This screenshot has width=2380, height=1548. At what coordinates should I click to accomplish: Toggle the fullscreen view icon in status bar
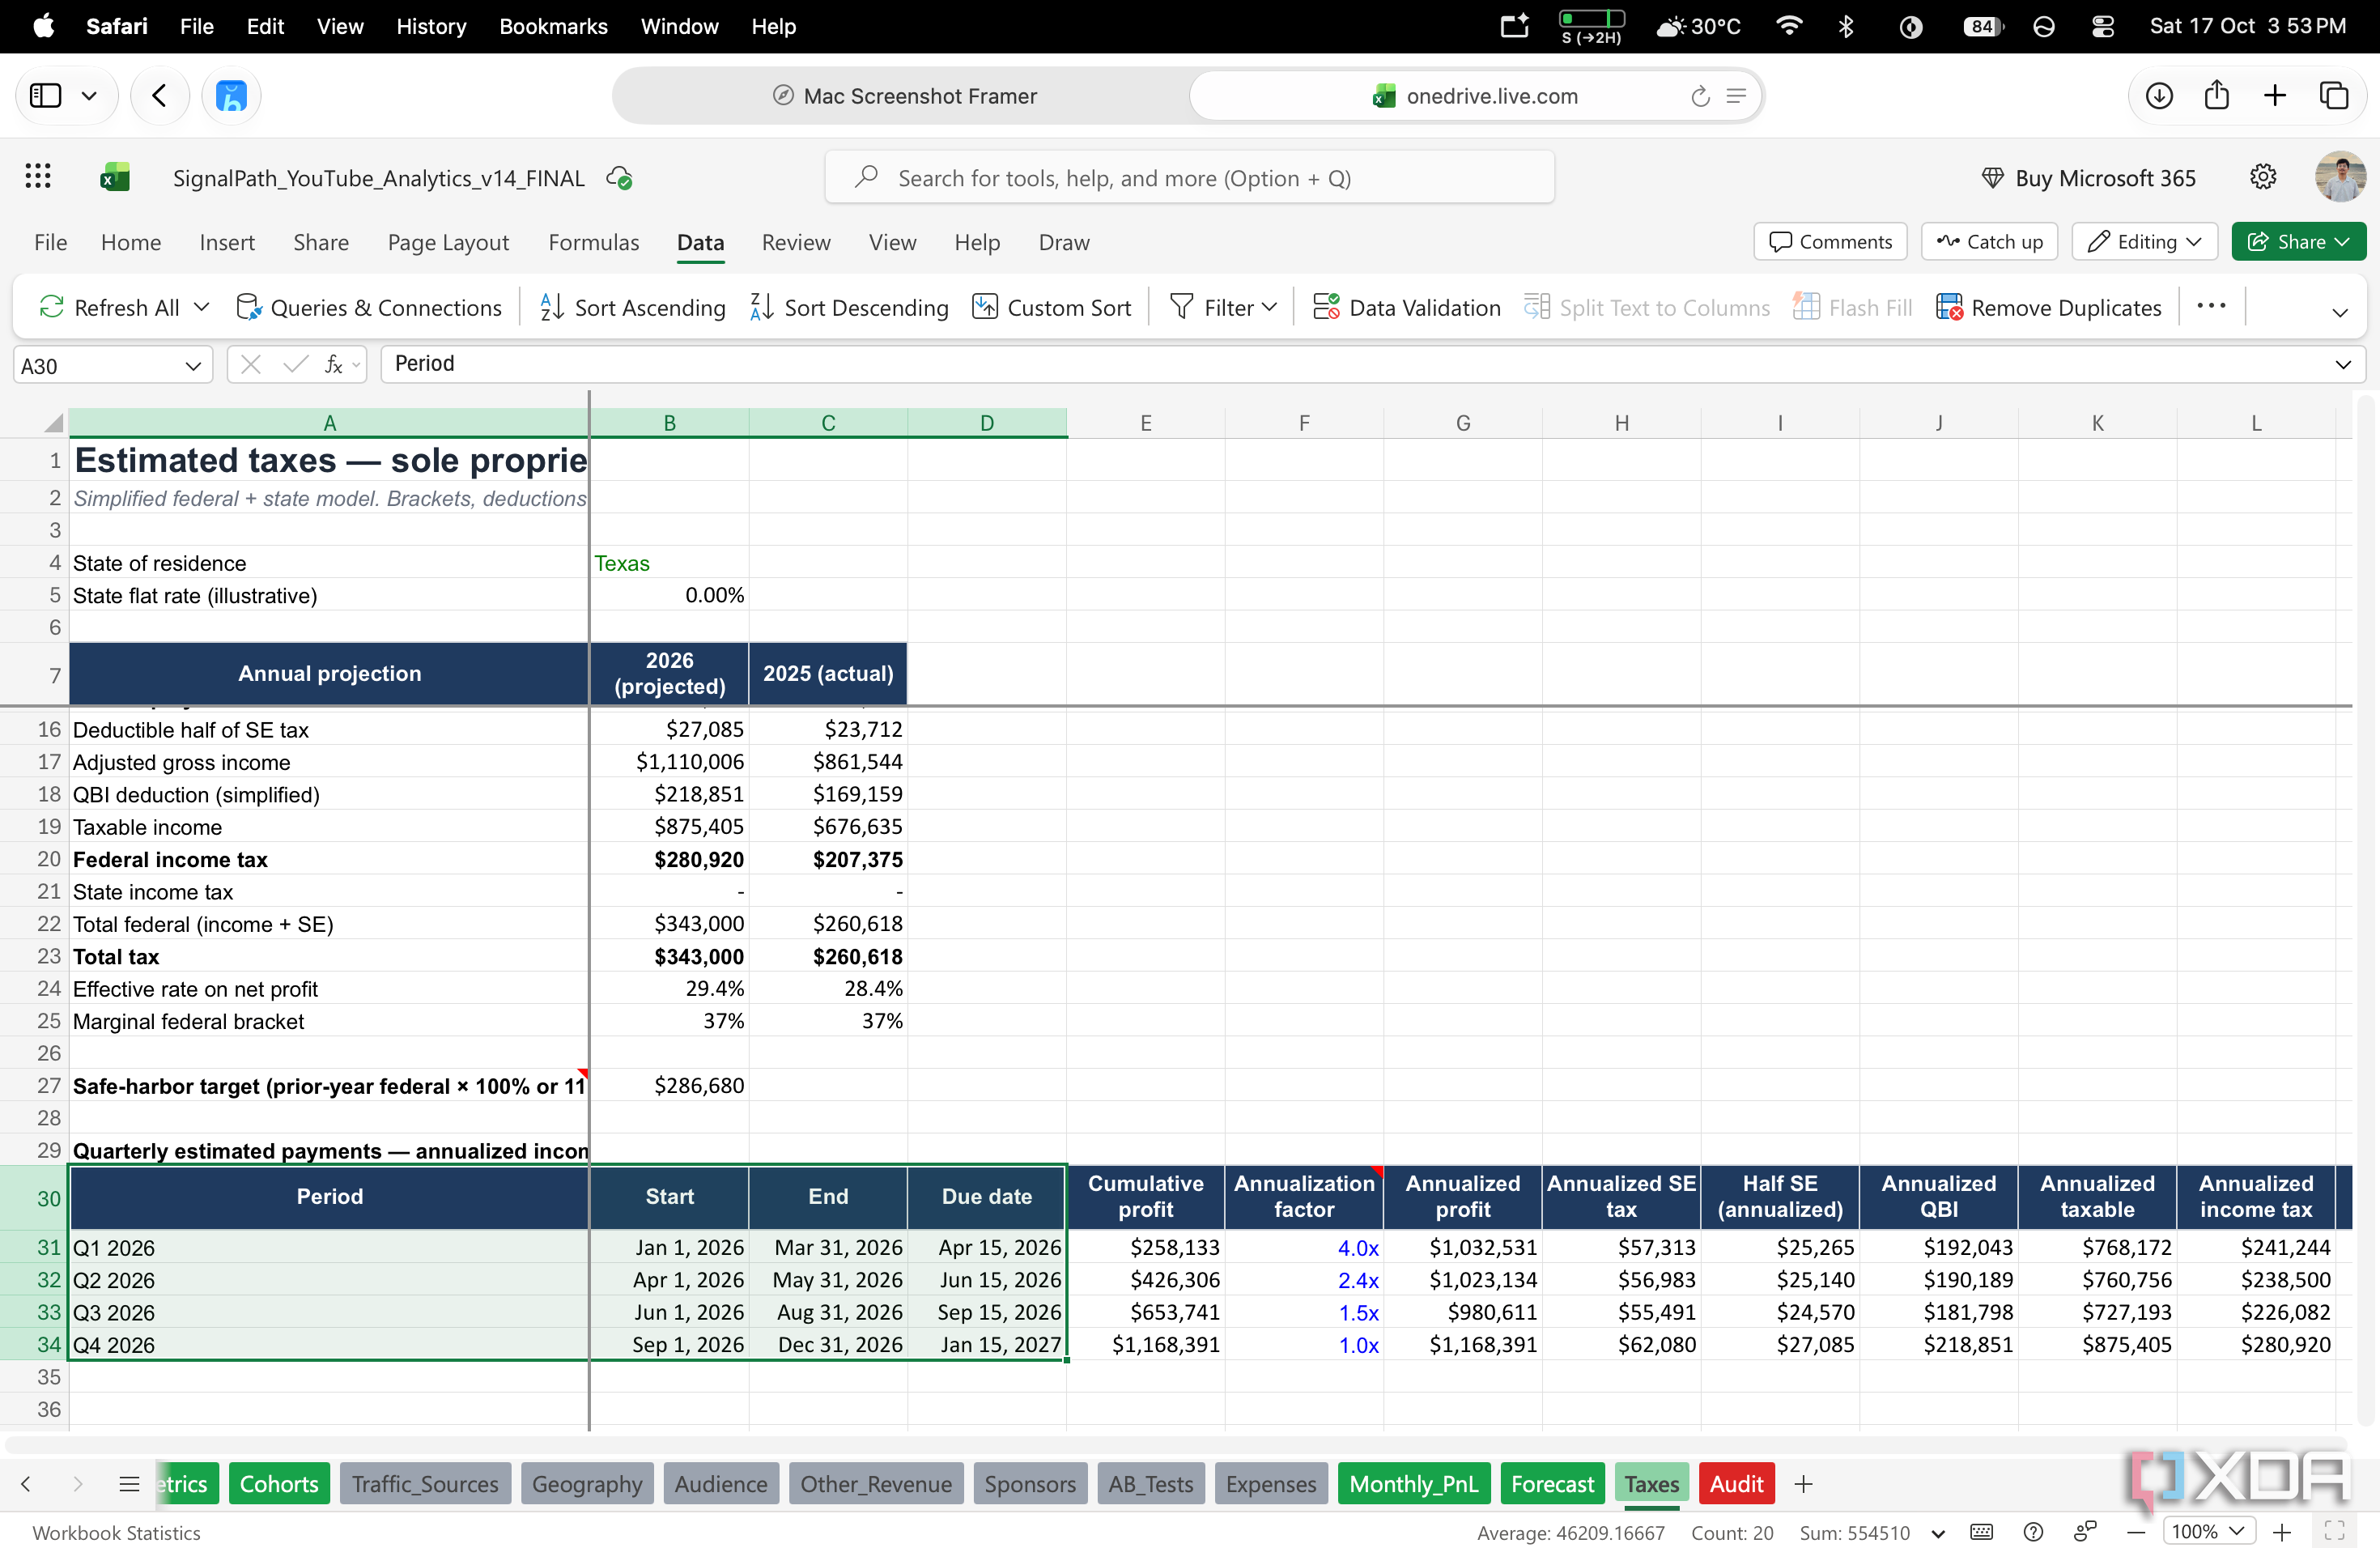point(2334,1532)
